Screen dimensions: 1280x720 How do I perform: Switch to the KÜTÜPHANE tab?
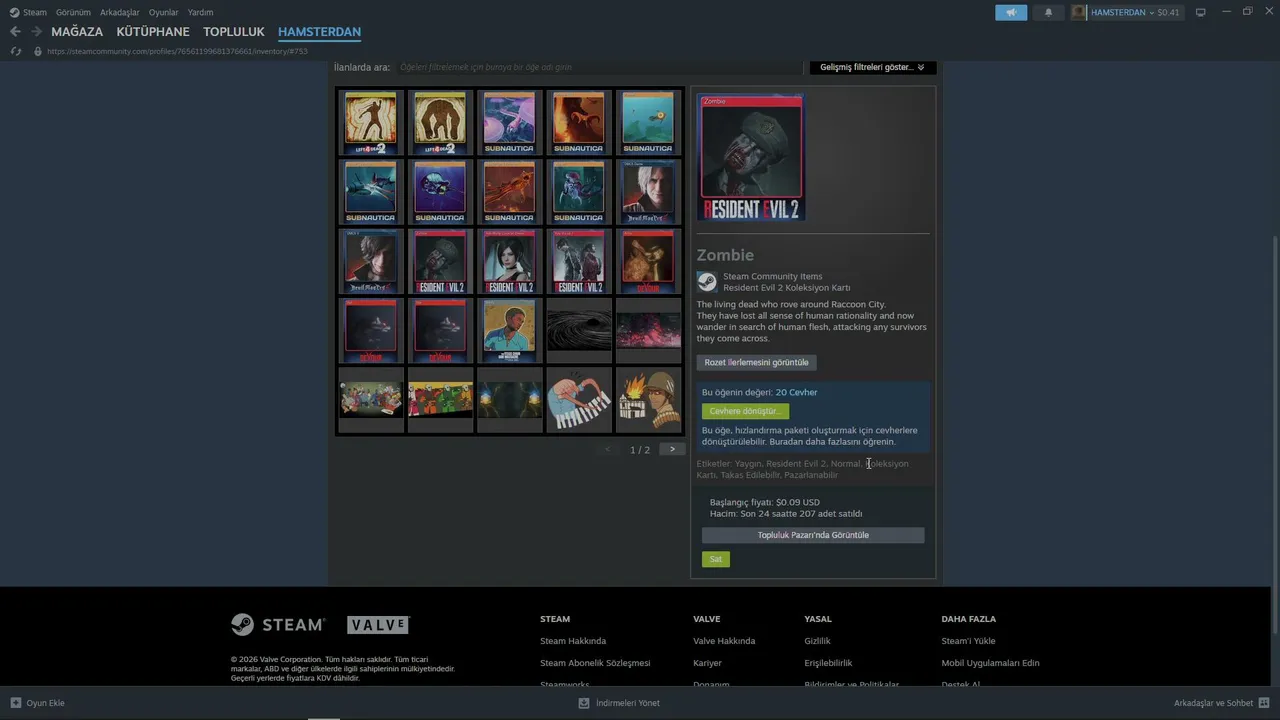pyautogui.click(x=153, y=32)
